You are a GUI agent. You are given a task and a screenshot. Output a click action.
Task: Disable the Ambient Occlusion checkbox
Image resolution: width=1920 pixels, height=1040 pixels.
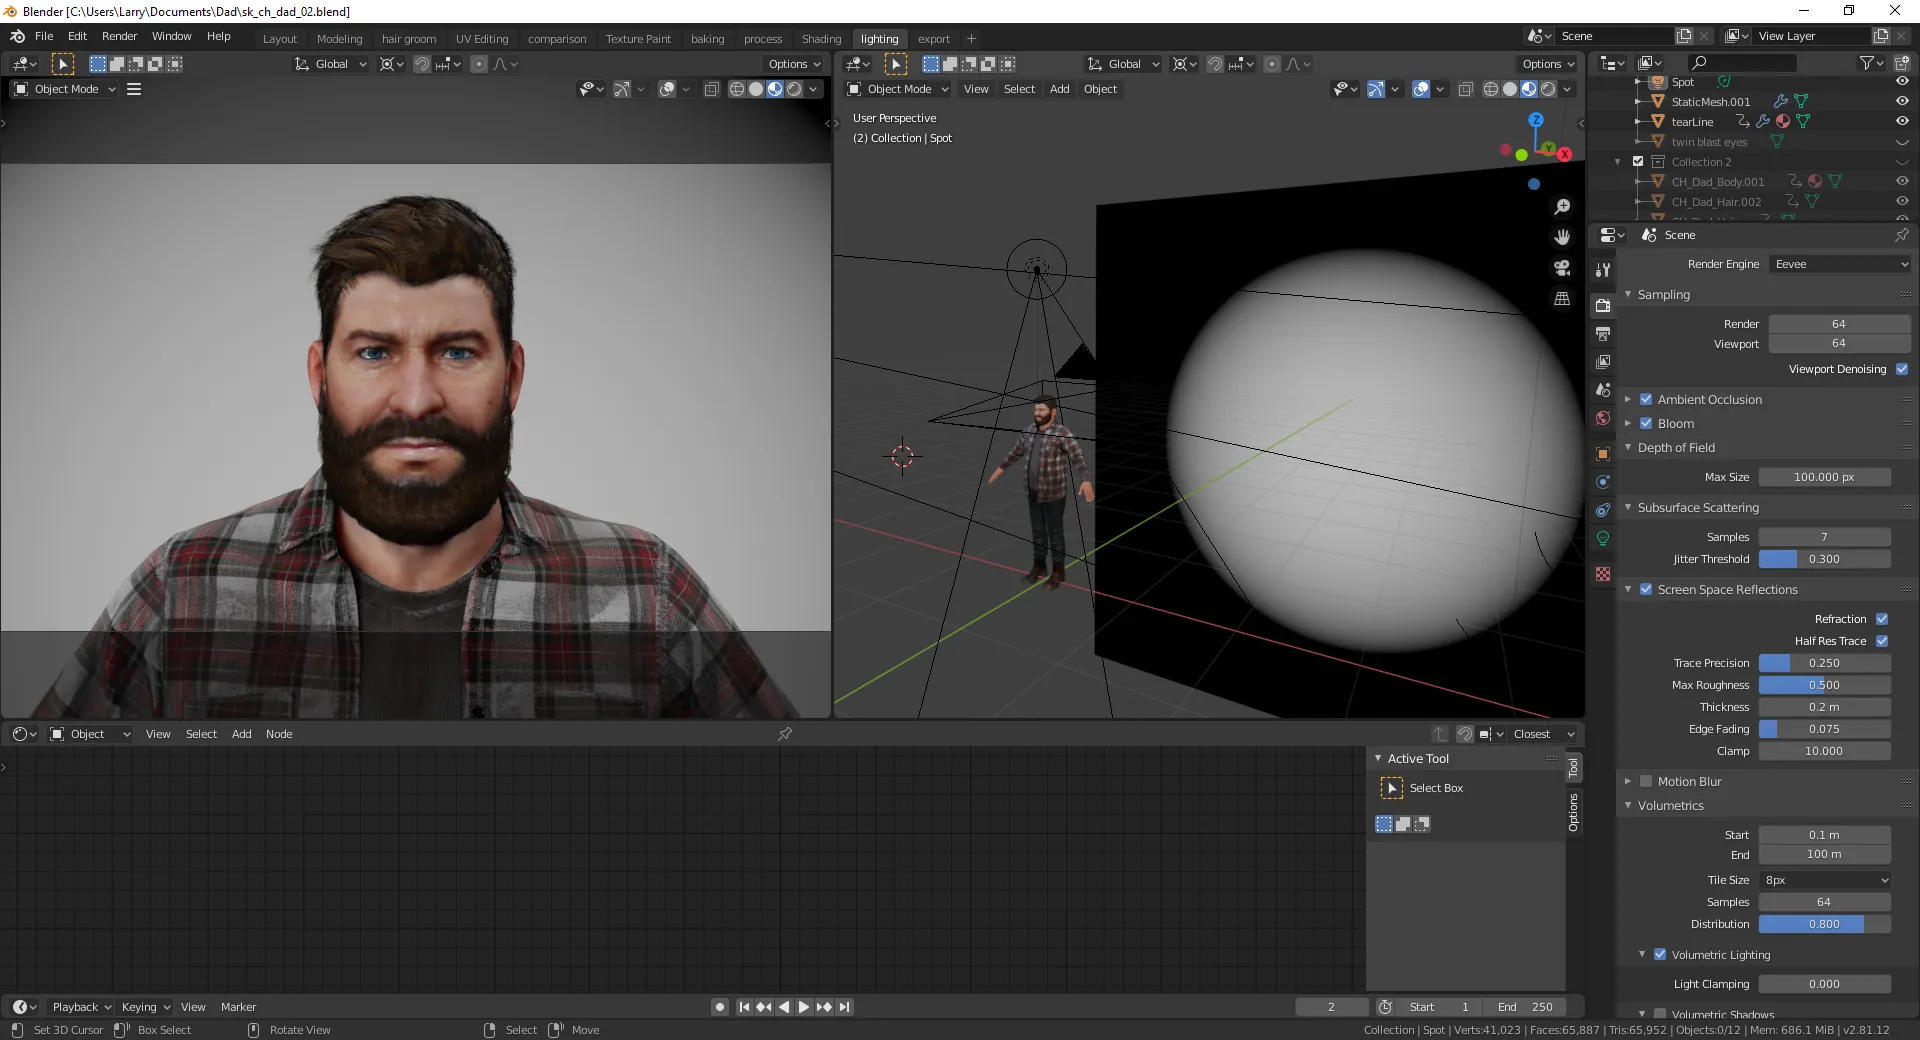[x=1646, y=399]
